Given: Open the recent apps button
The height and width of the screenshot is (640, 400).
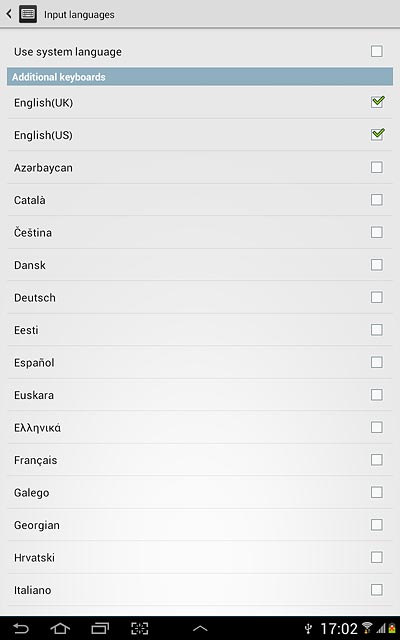Looking at the screenshot, I should click(100, 628).
